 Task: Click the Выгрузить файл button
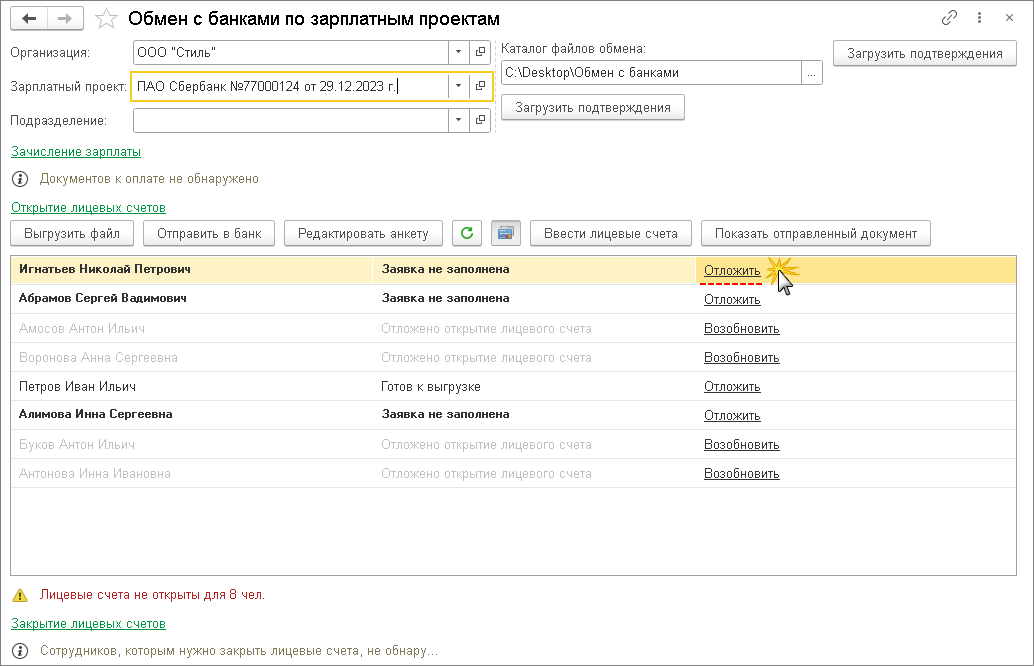(x=72, y=233)
